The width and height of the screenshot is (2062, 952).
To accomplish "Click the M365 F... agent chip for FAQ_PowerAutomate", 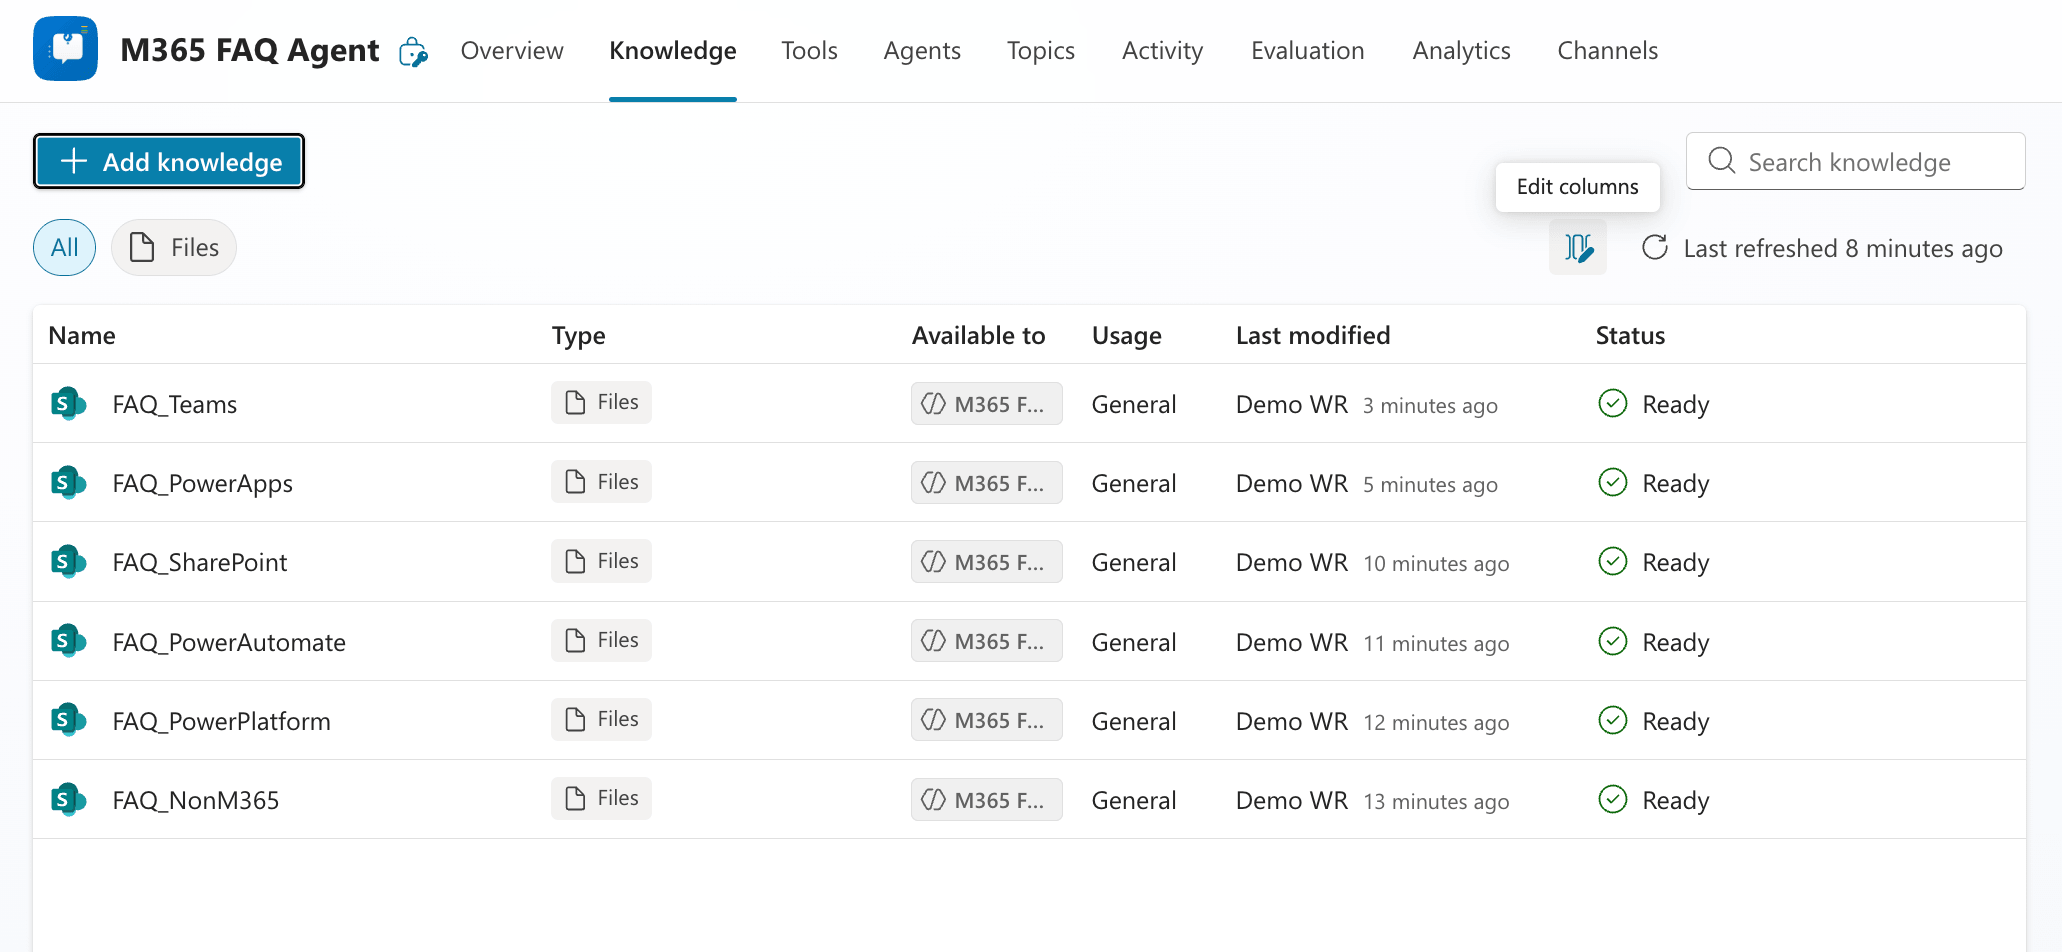I will (986, 641).
